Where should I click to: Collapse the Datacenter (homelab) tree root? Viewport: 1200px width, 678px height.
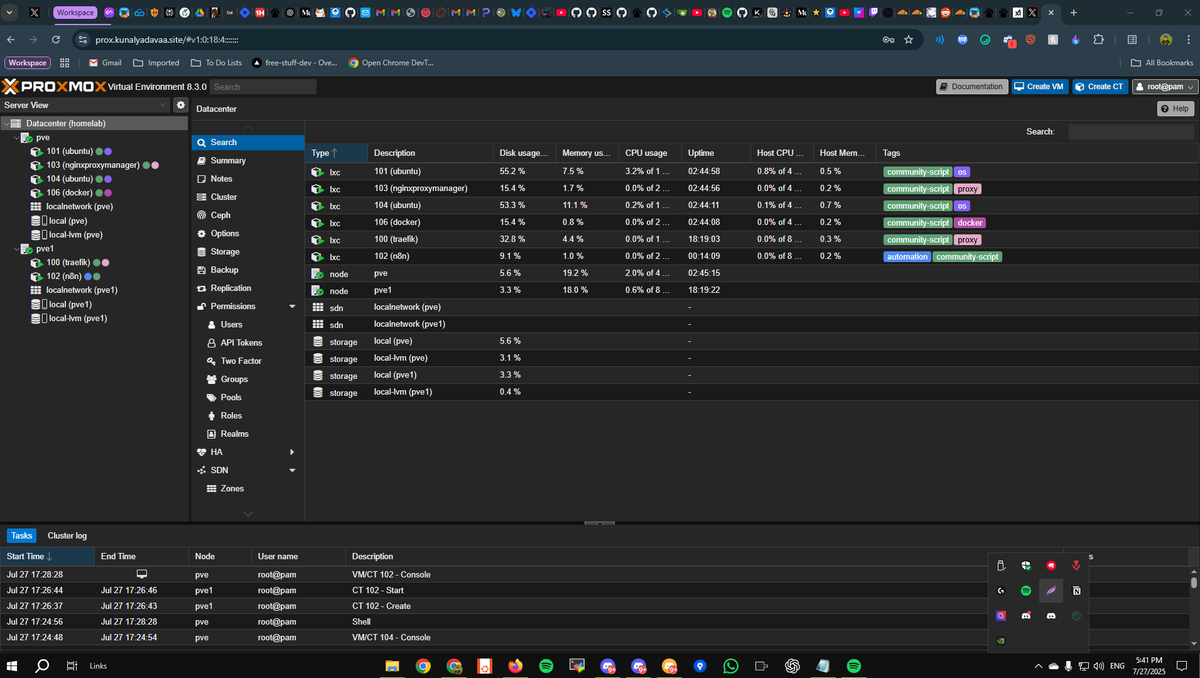coord(5,124)
